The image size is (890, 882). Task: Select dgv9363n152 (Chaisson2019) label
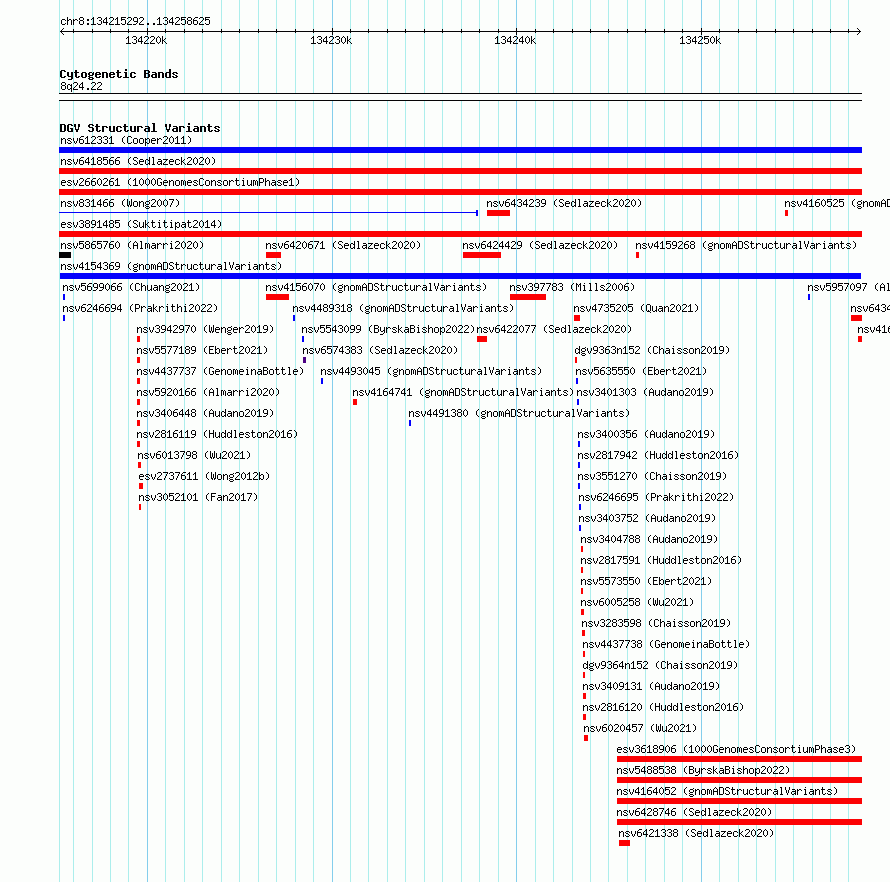click(x=652, y=350)
